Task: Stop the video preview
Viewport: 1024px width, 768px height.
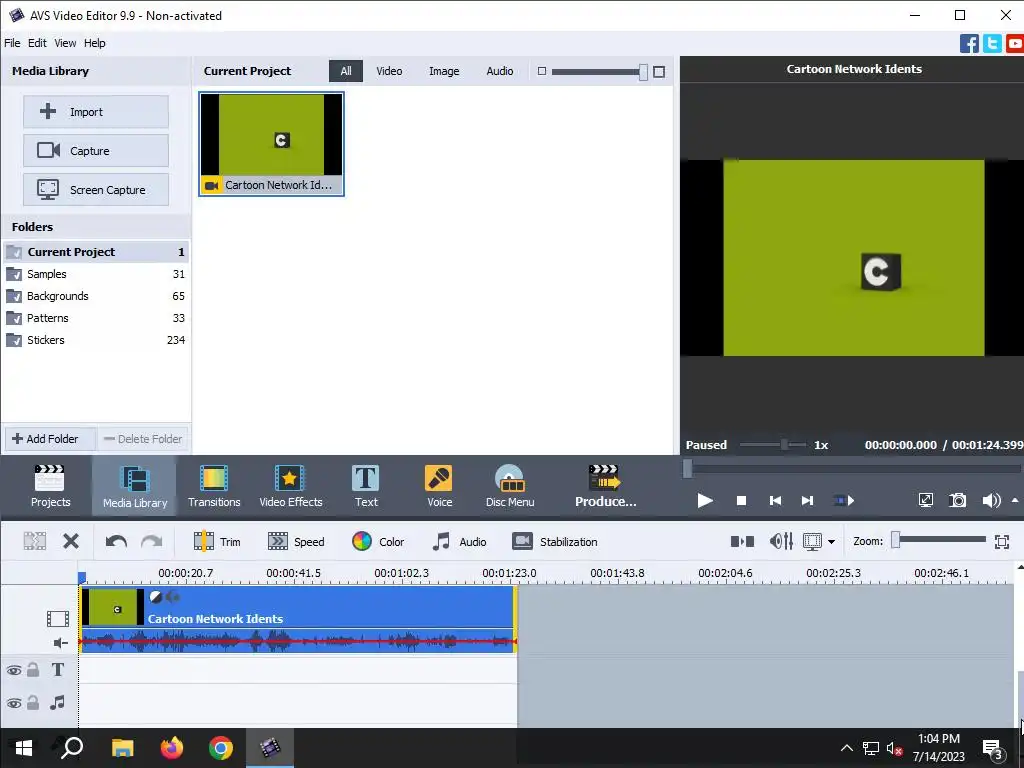Action: tap(741, 501)
